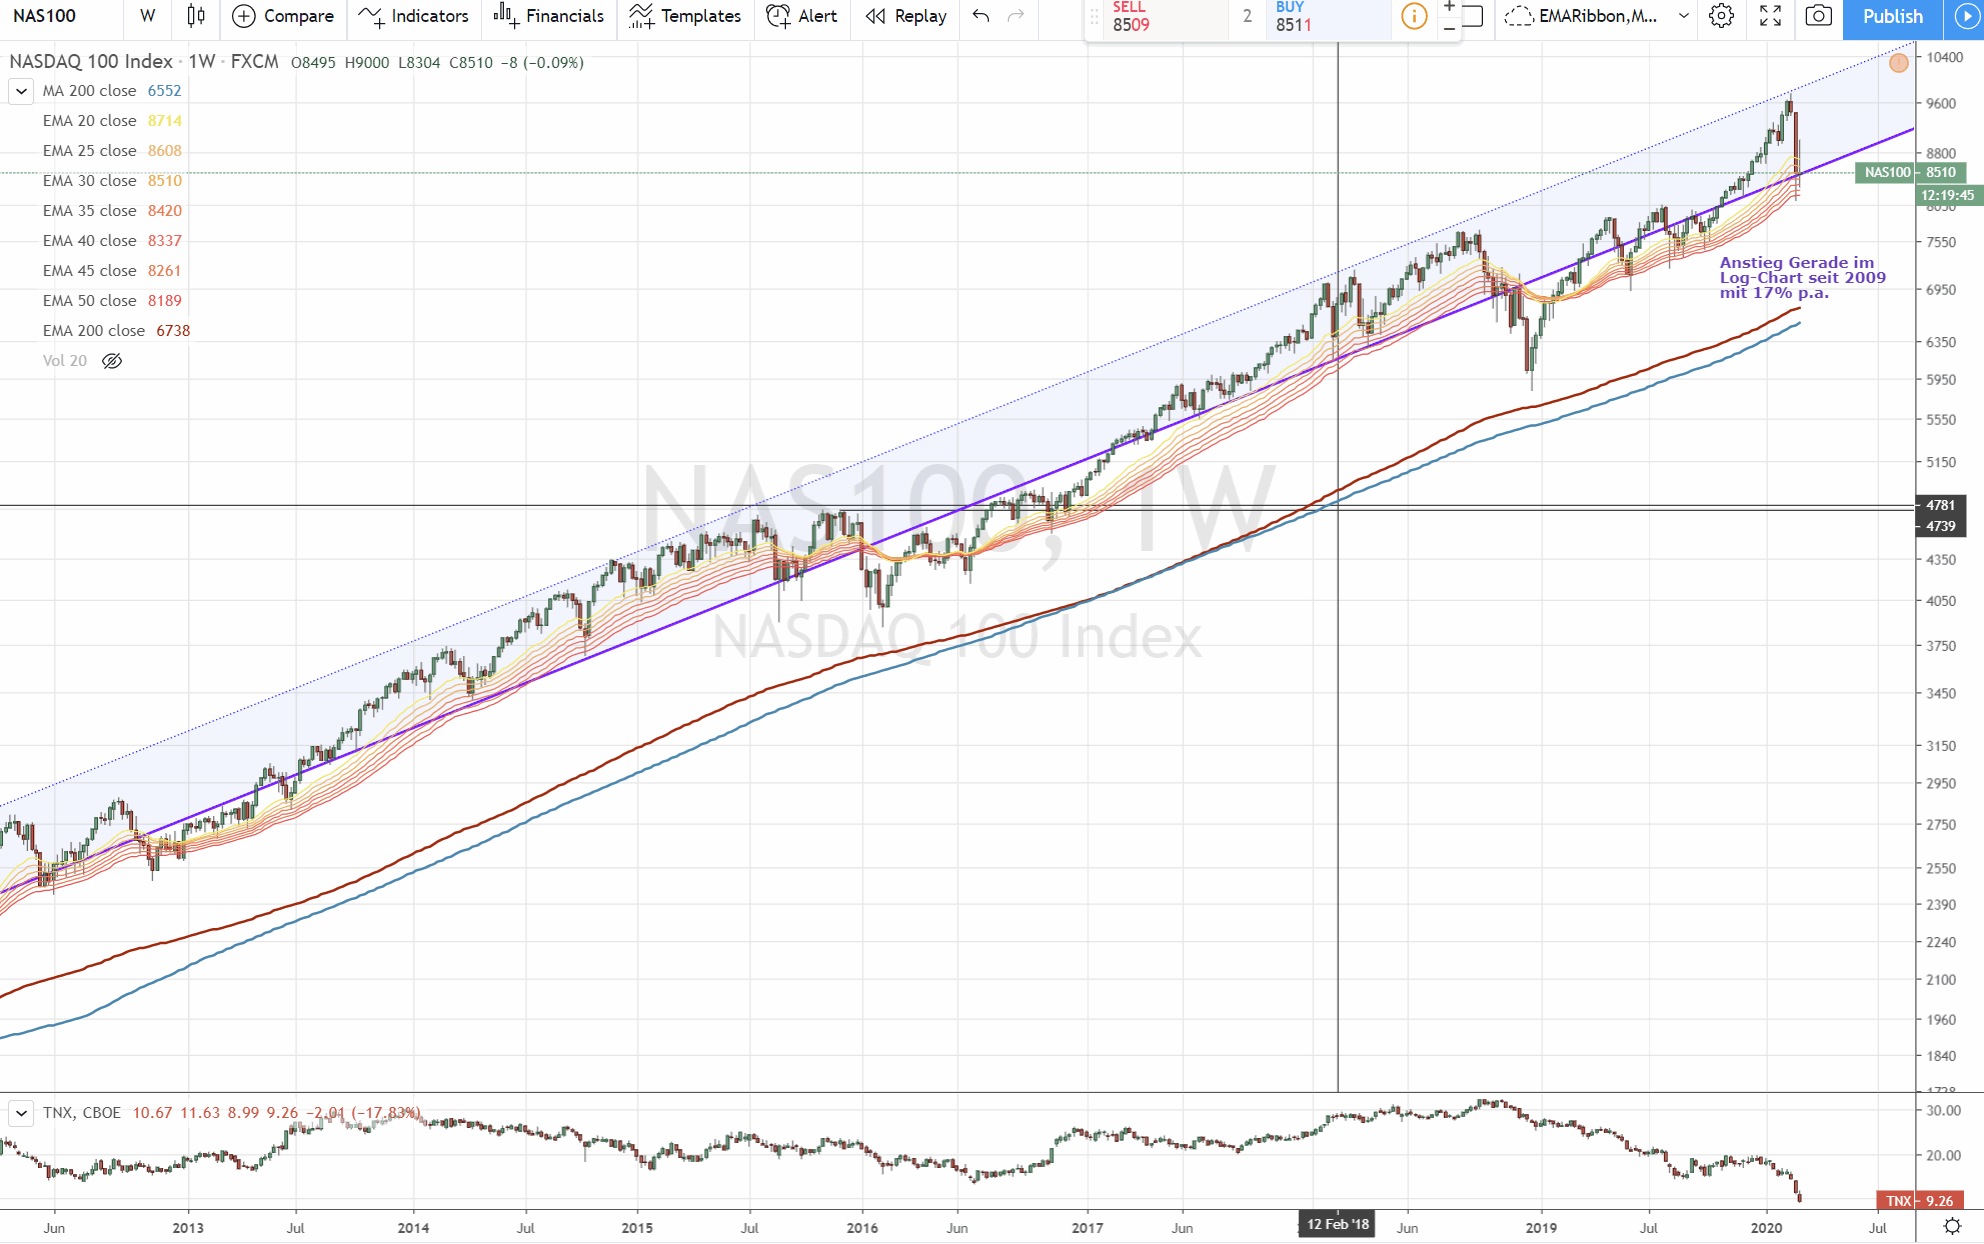1984x1244 pixels.
Task: Click the play icon next to Publish
Action: pos(1965,17)
